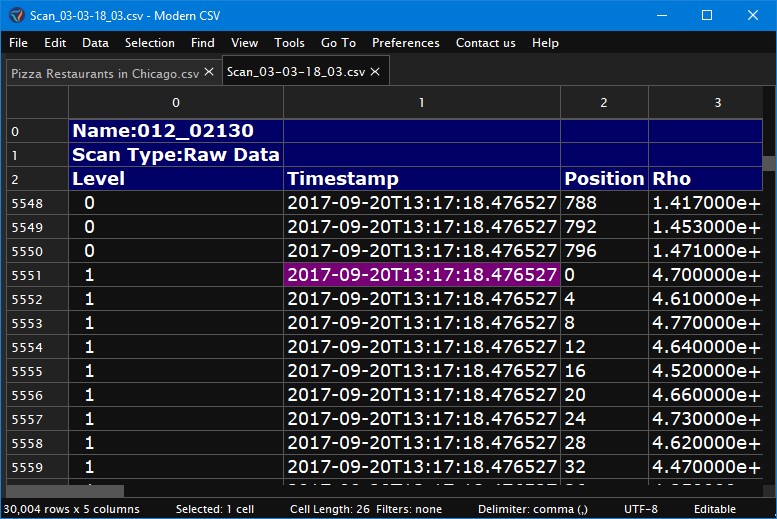777x519 pixels.
Task: Open the Data menu
Action: click(x=95, y=43)
